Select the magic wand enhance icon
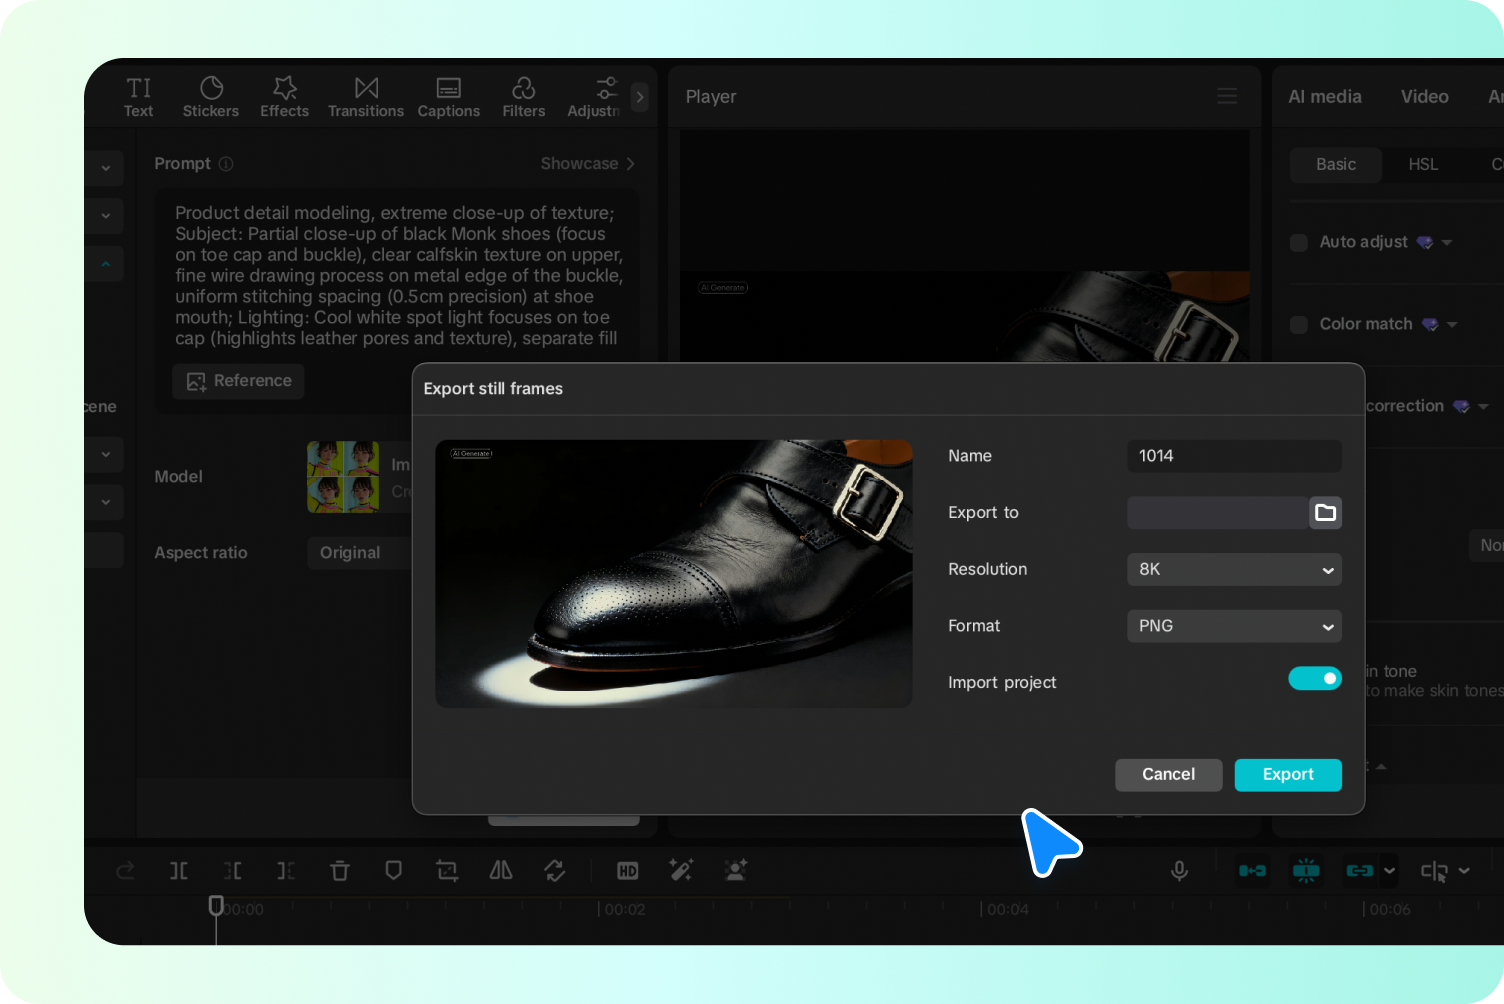Viewport: 1504px width, 1004px height. pyautogui.click(x=681, y=870)
